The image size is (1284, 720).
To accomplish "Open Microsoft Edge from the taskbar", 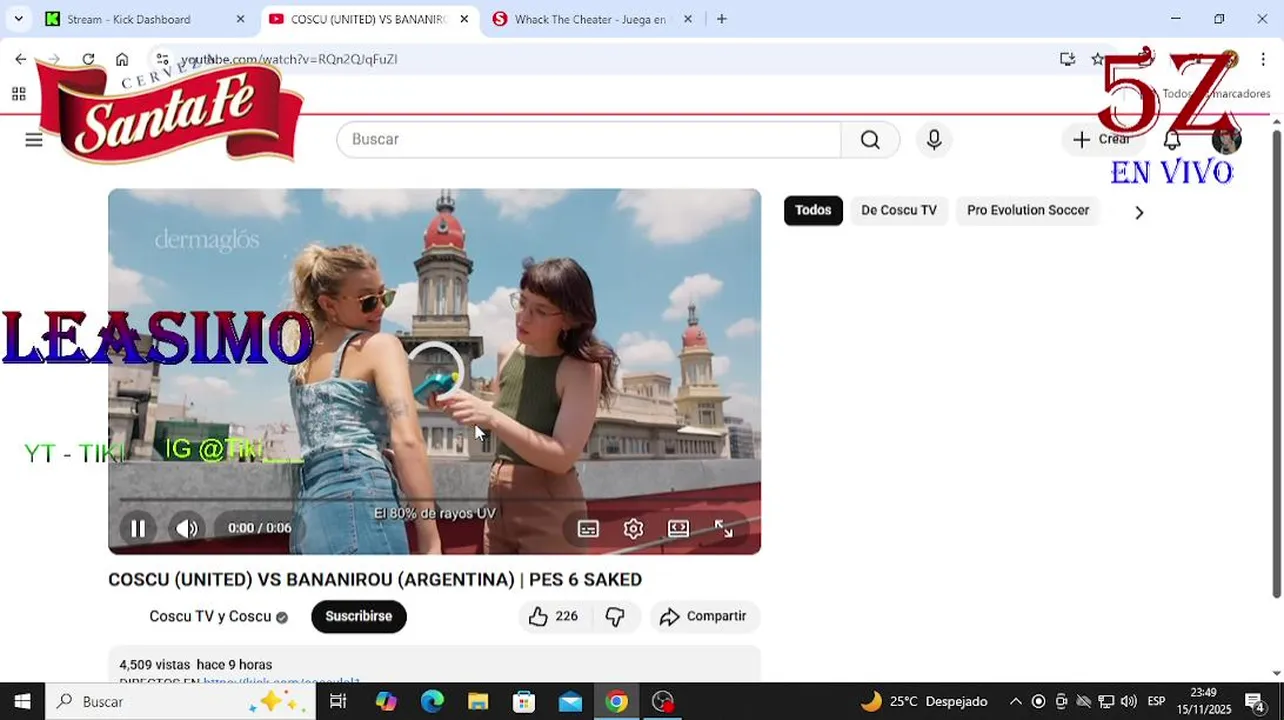I will 432,701.
